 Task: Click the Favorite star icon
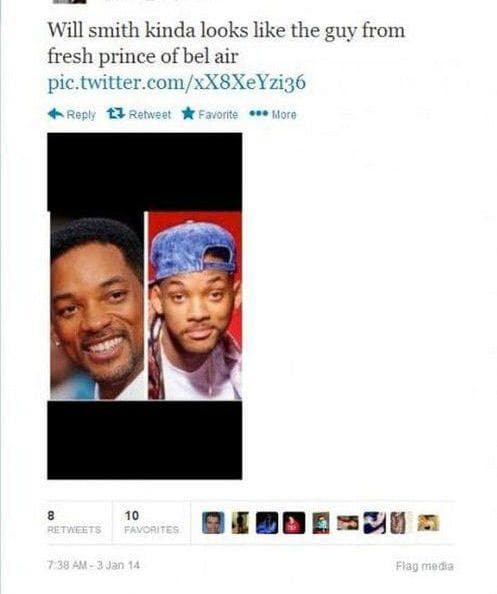point(188,113)
